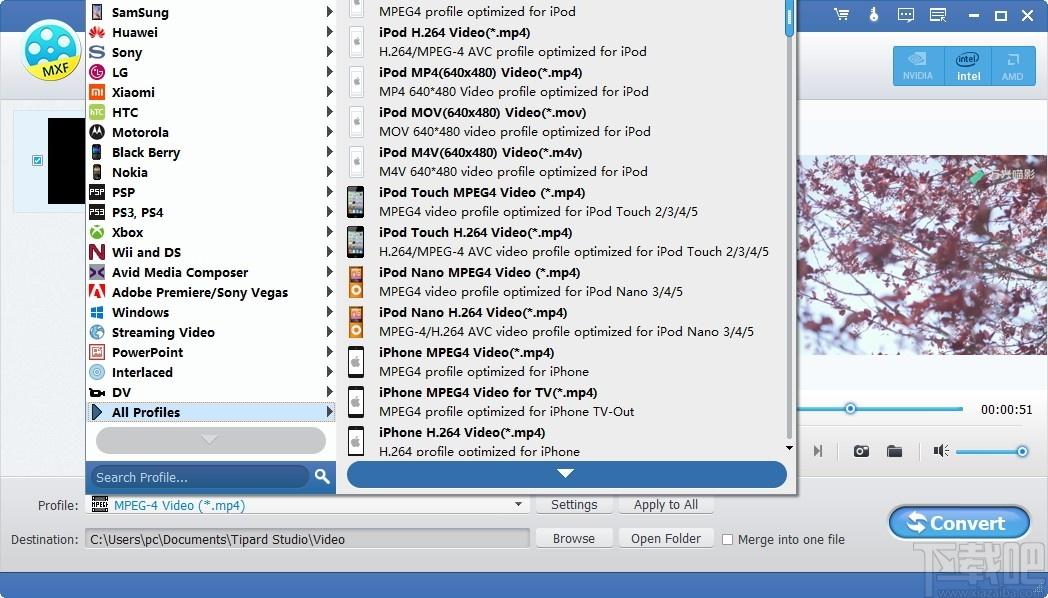This screenshot has width=1048, height=598.
Task: Choose iPod H.264 Video(*.mp4) format
Action: 565,41
